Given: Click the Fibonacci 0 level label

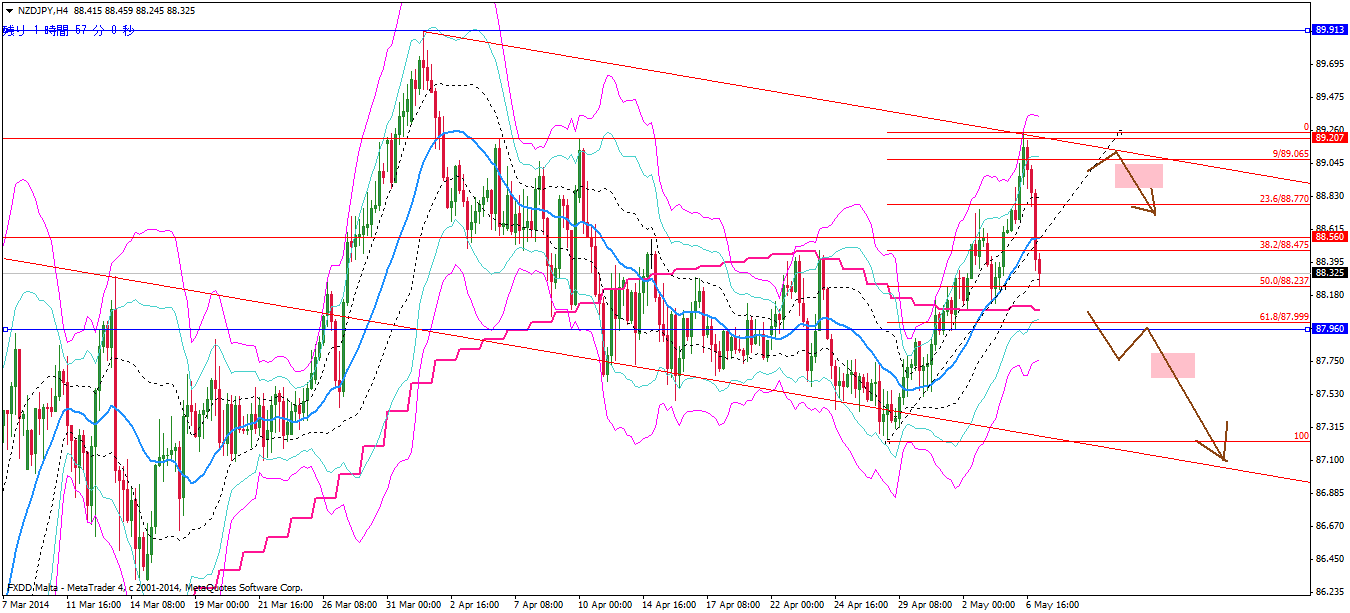Looking at the screenshot, I should click(x=1306, y=127).
